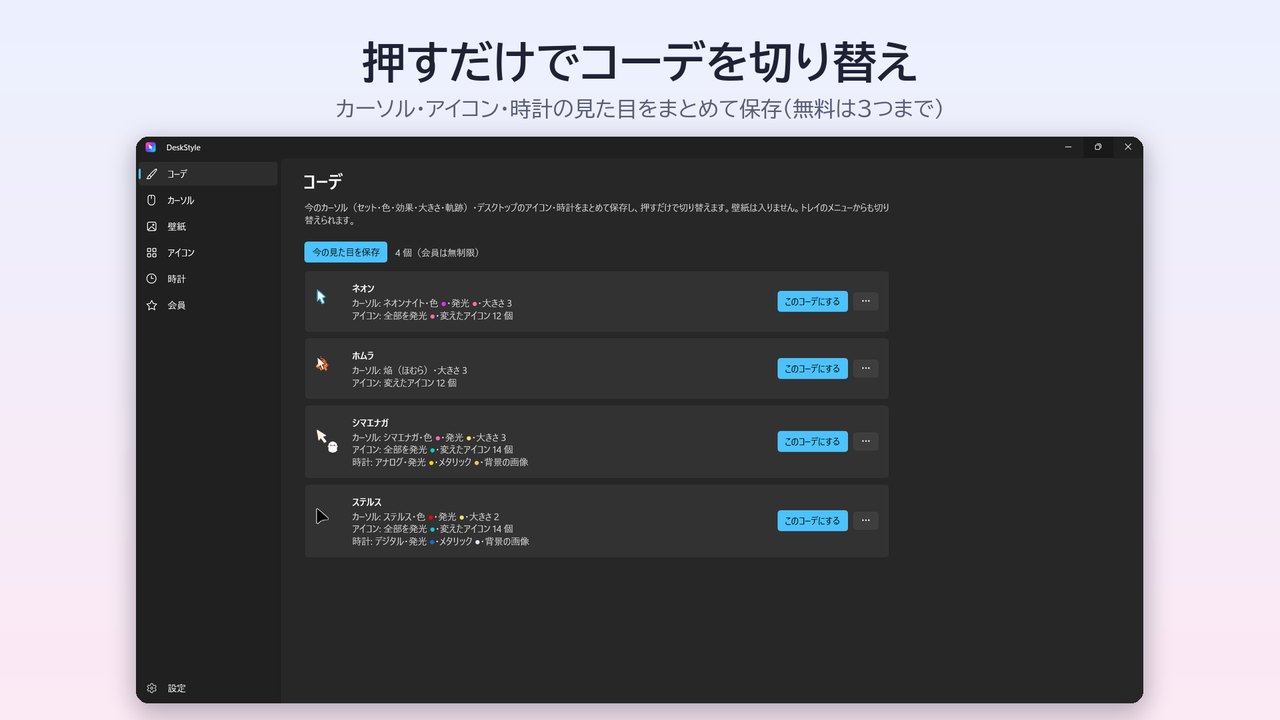
Task: Apply the ホムラ outfit with このコーデにする
Action: [x=812, y=368]
